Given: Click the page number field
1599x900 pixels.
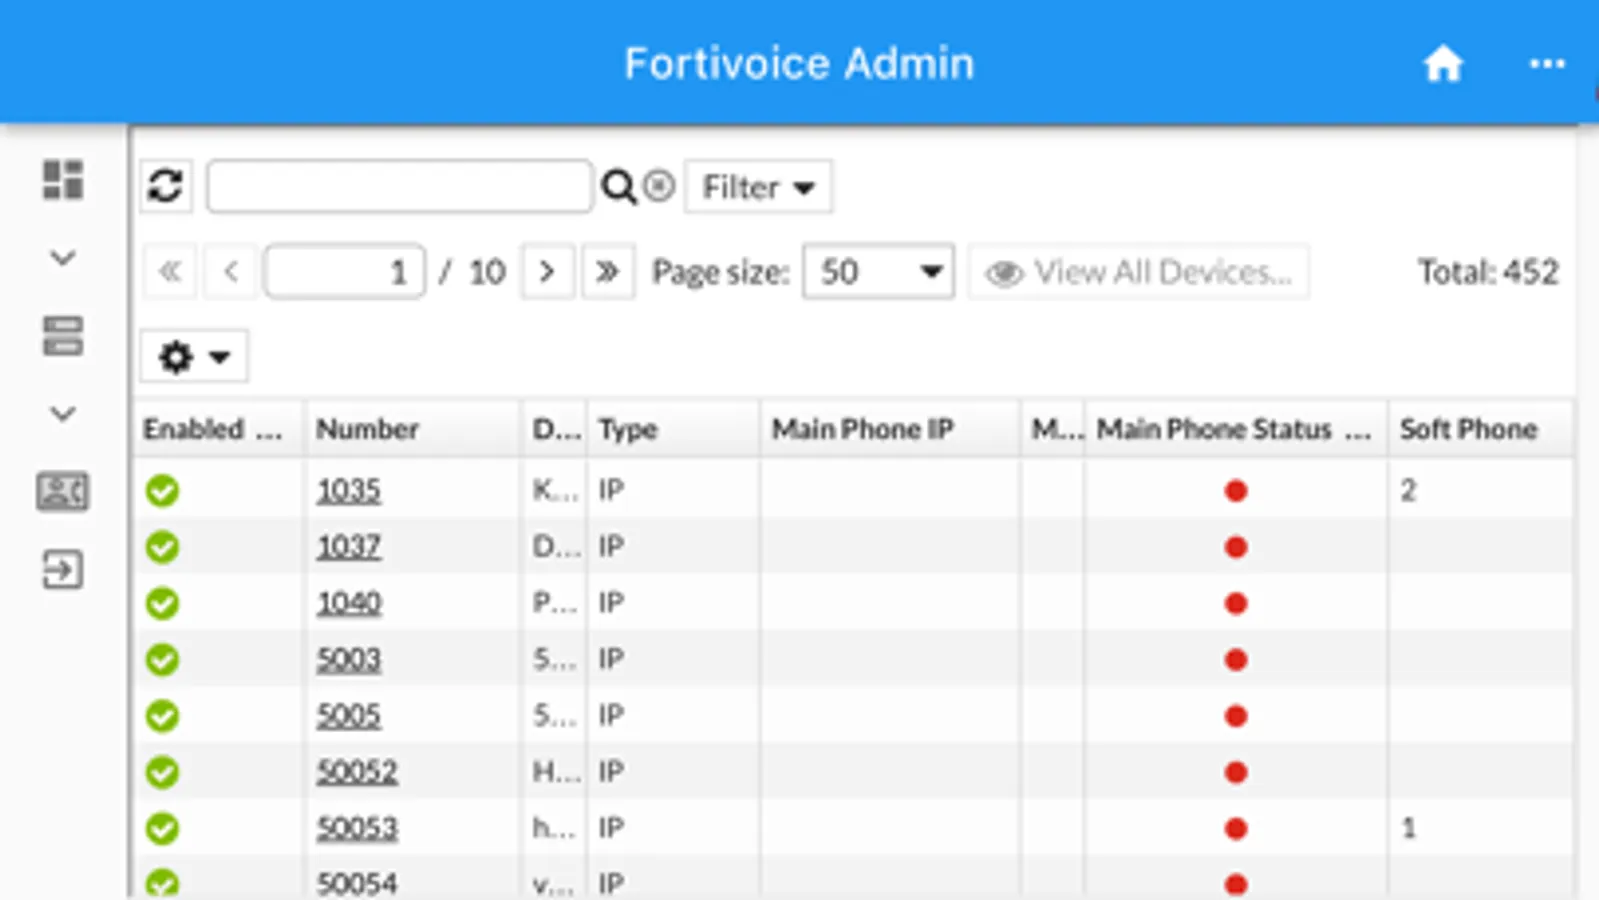Looking at the screenshot, I should 345,272.
